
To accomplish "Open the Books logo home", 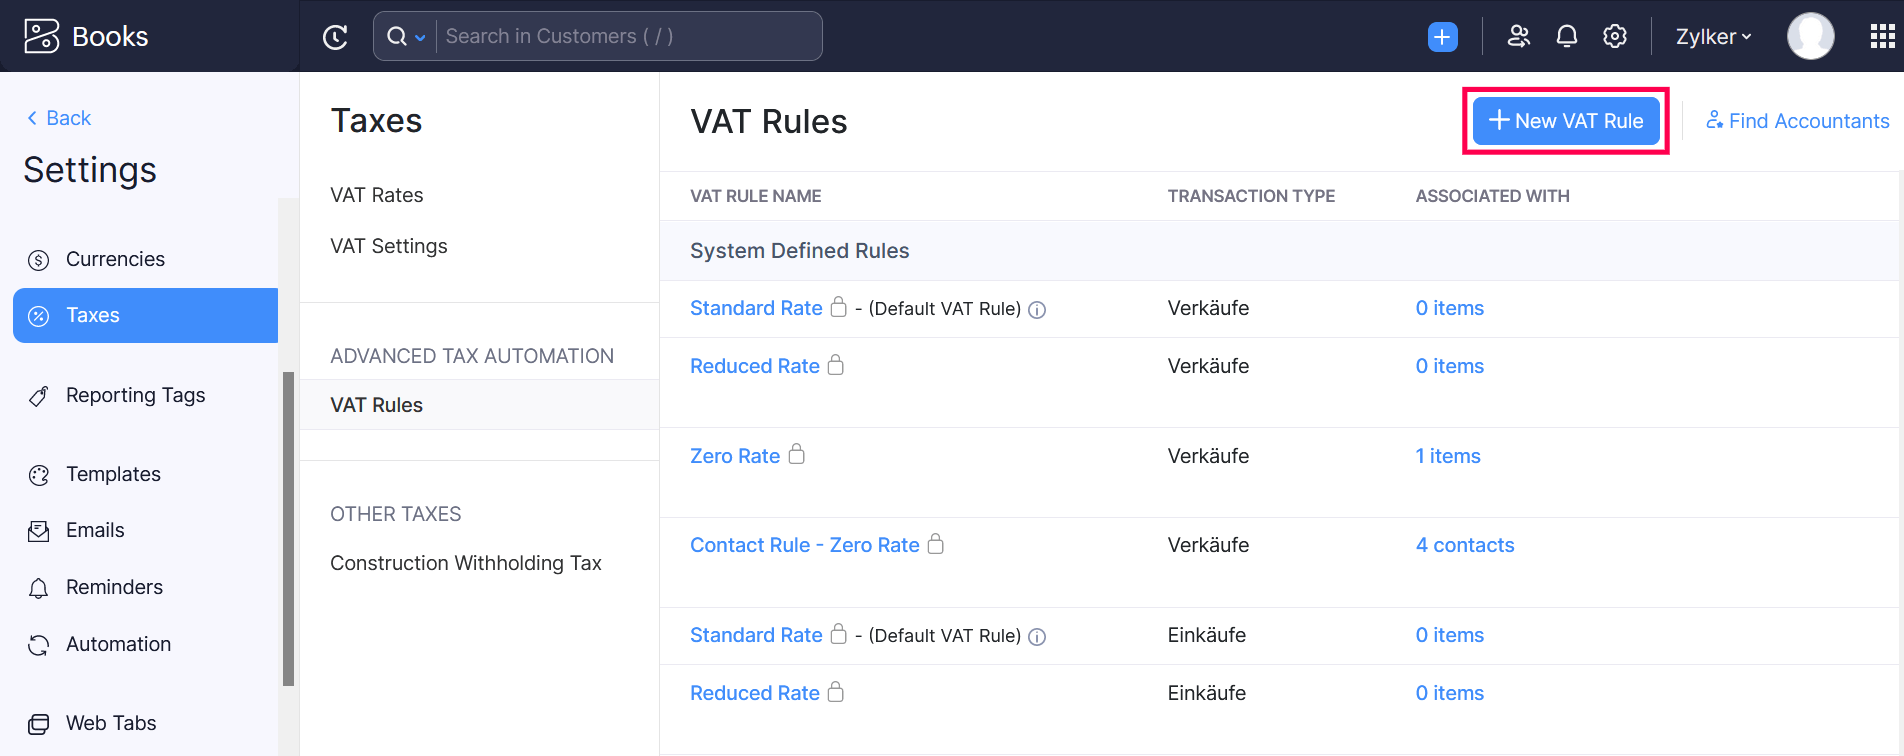I will pyautogui.click(x=86, y=37).
